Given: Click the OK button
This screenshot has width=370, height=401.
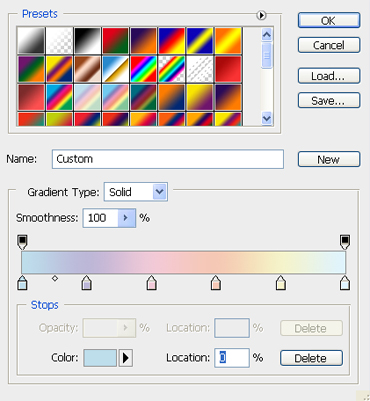Looking at the screenshot, I should (x=329, y=21).
